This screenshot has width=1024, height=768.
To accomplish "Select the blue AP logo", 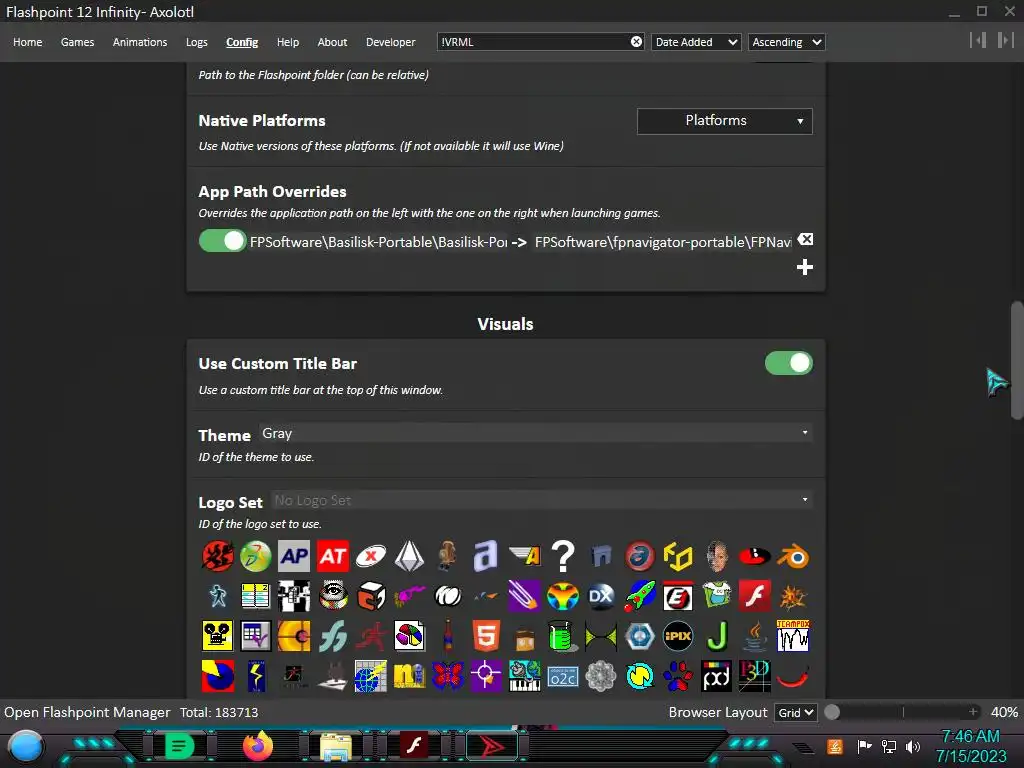I will click(x=294, y=556).
